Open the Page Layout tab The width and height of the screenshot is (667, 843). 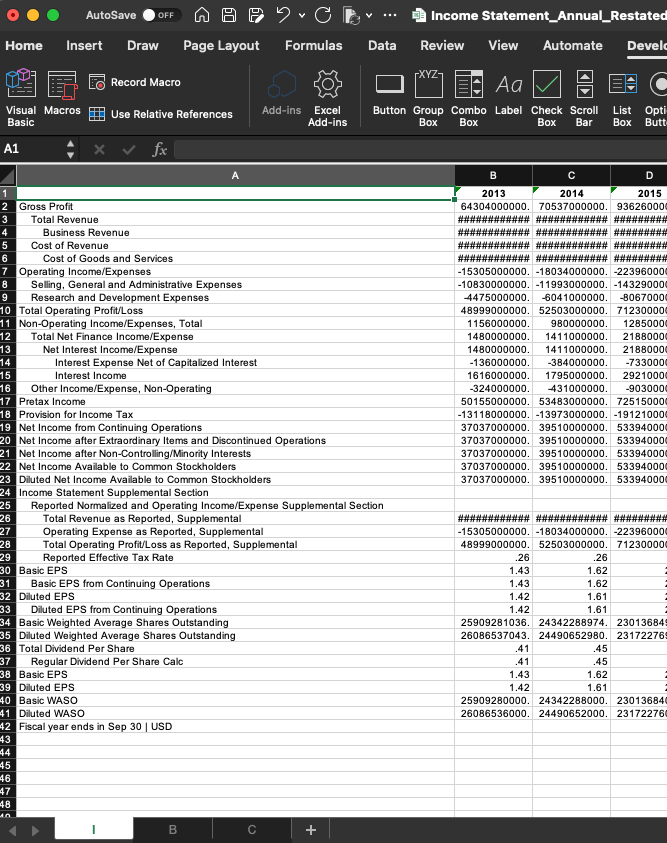[221, 46]
